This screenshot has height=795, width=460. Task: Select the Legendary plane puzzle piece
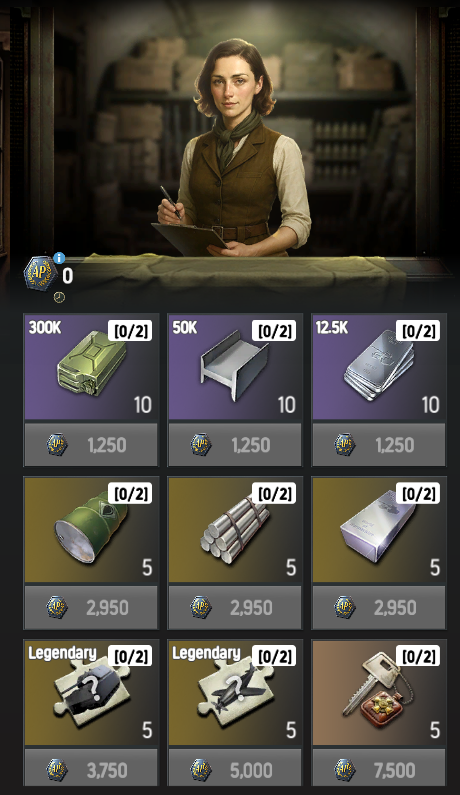click(235, 693)
